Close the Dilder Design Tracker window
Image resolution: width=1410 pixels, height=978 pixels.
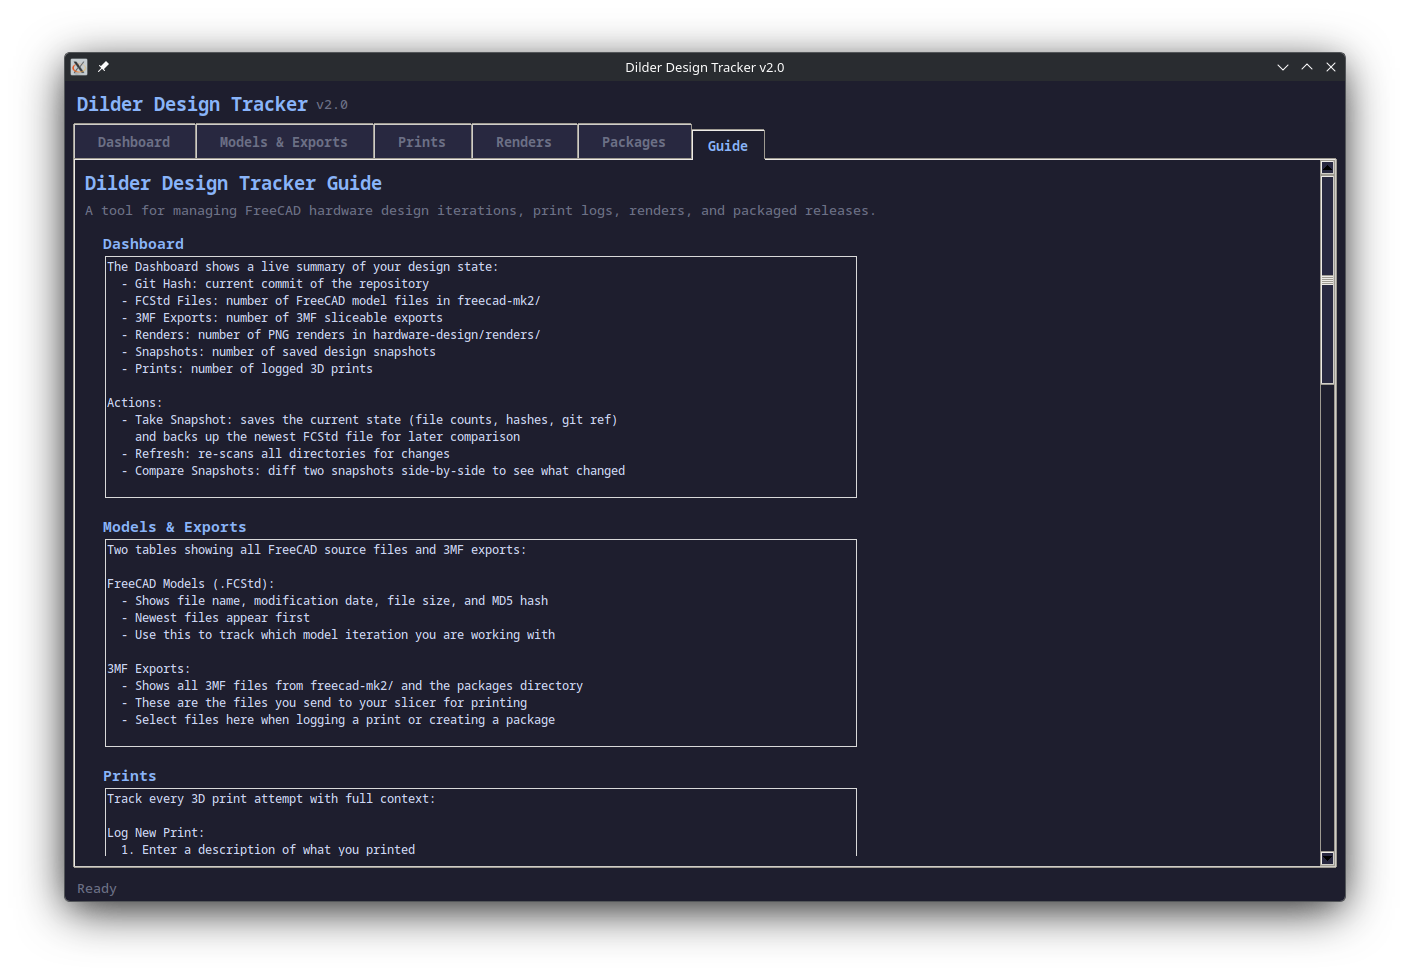point(1331,67)
